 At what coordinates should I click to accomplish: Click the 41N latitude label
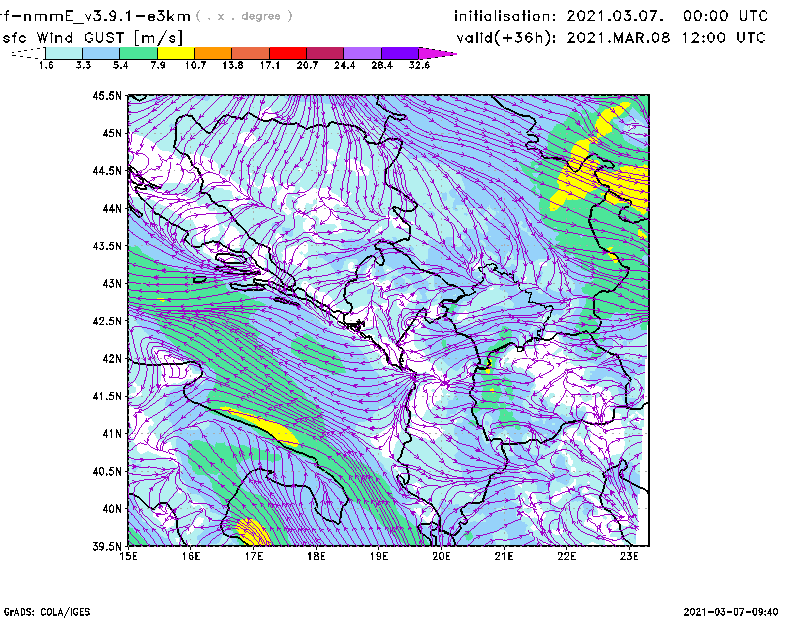point(113,433)
